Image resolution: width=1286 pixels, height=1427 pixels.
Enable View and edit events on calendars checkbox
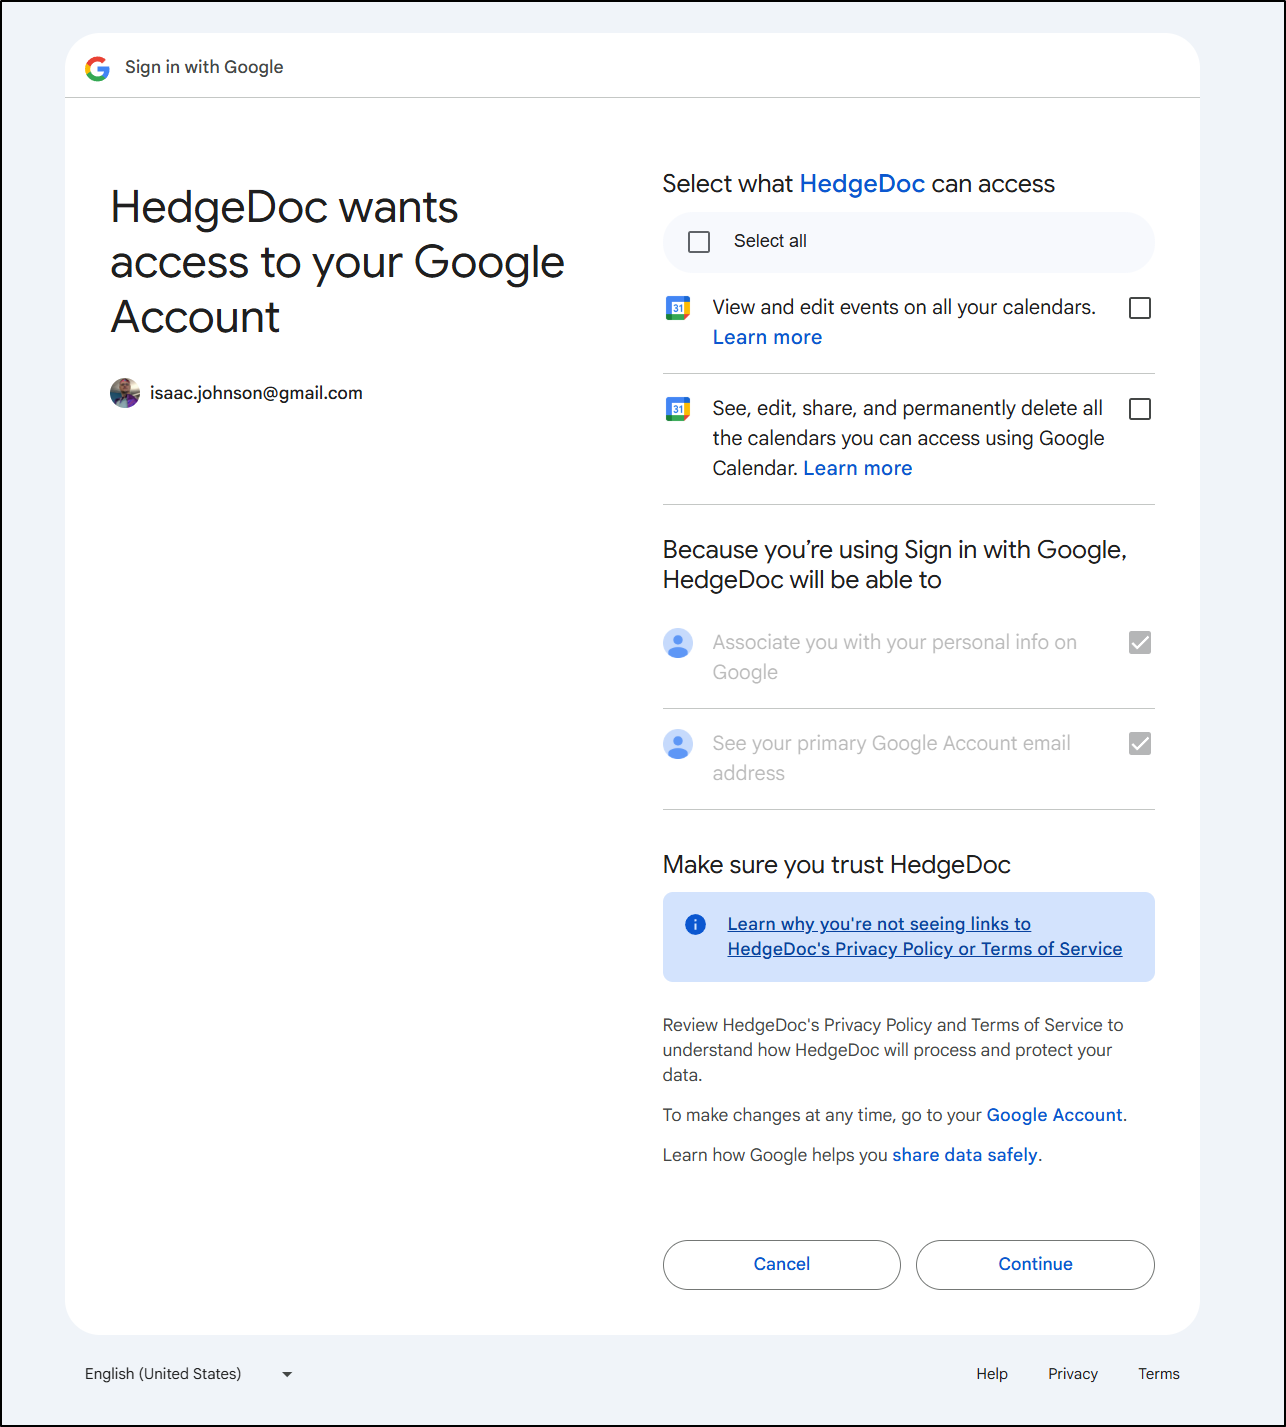click(x=1140, y=308)
